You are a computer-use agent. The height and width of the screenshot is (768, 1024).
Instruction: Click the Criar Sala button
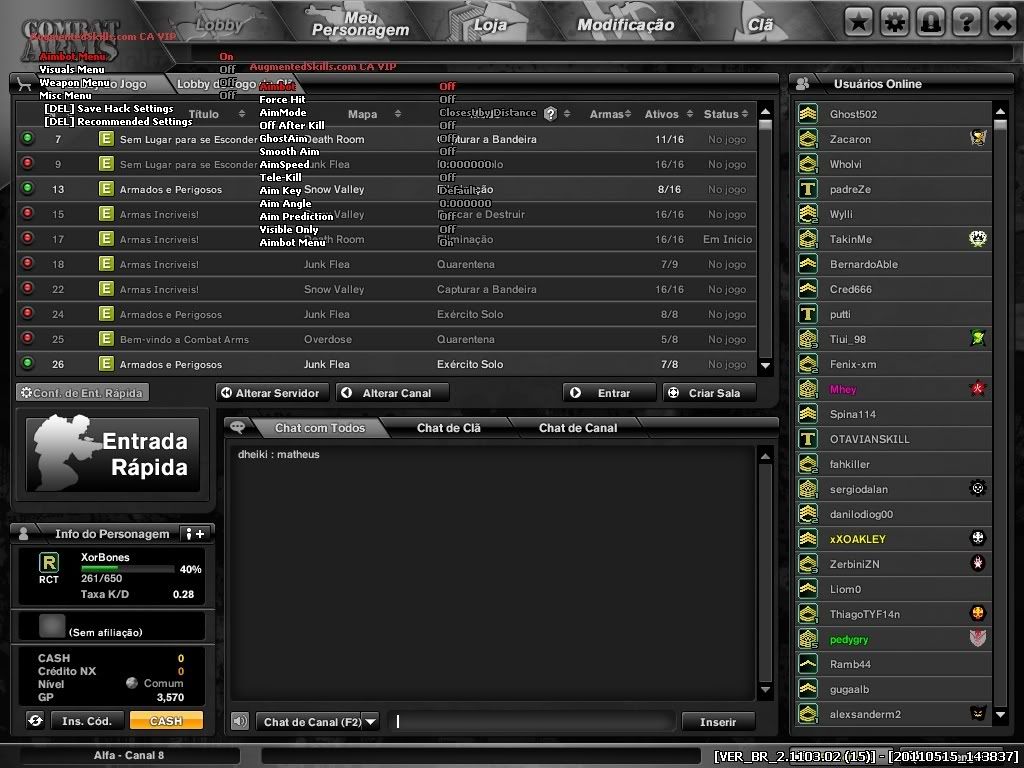(710, 392)
